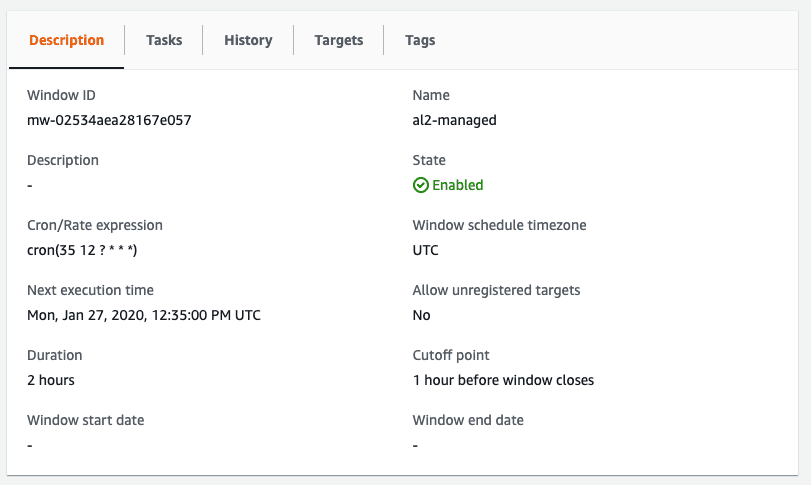Click the Allow unregistered targets No value

tap(422, 315)
